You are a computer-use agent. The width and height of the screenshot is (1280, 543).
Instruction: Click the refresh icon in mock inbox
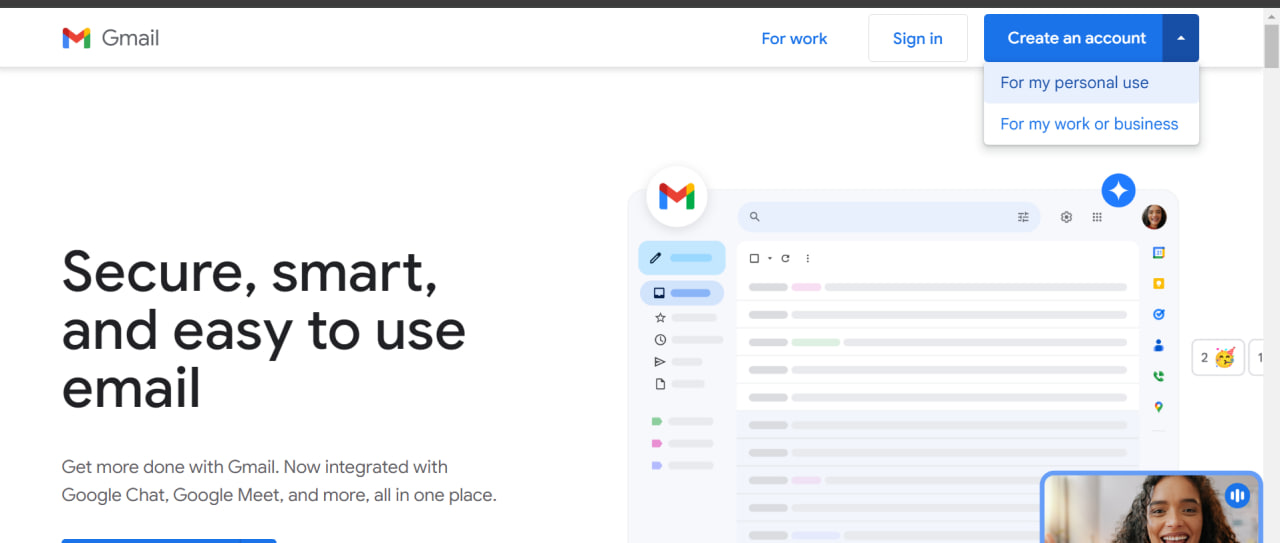(785, 258)
